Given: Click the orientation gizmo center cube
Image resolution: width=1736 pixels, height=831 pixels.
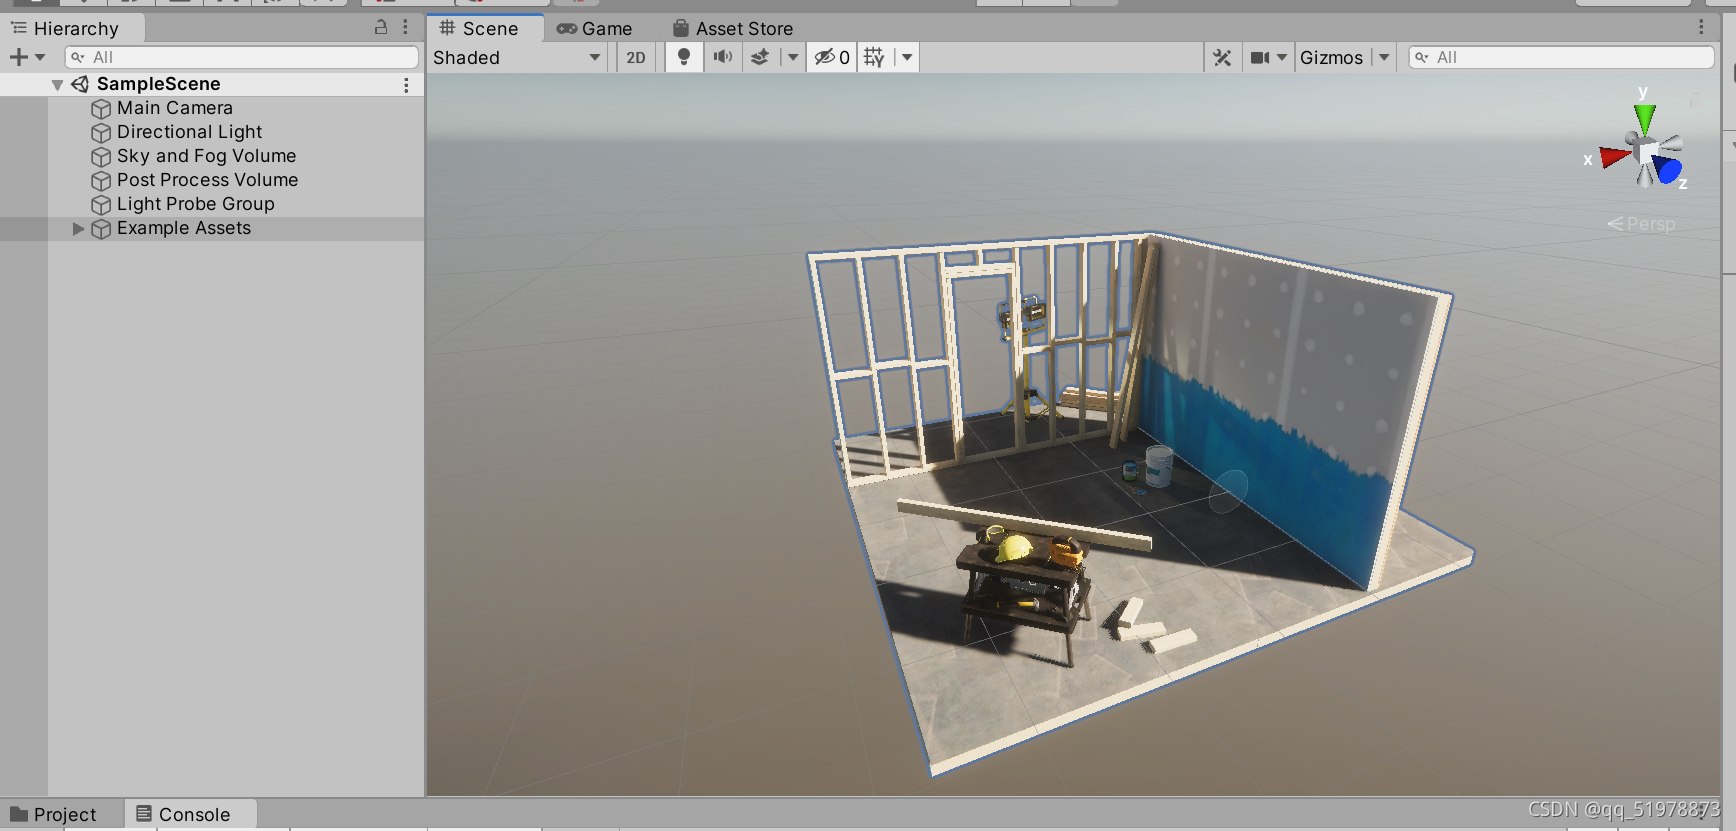Looking at the screenshot, I should [x=1646, y=152].
